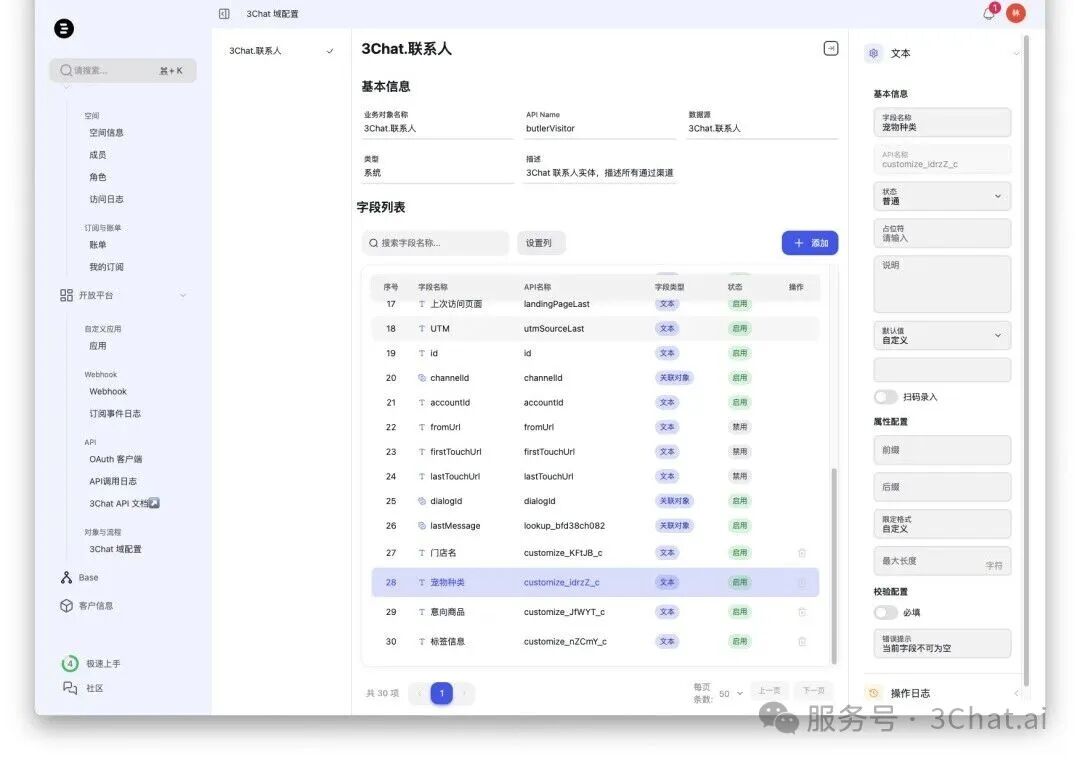Collapse sidebar via top panel icon

coord(225,14)
